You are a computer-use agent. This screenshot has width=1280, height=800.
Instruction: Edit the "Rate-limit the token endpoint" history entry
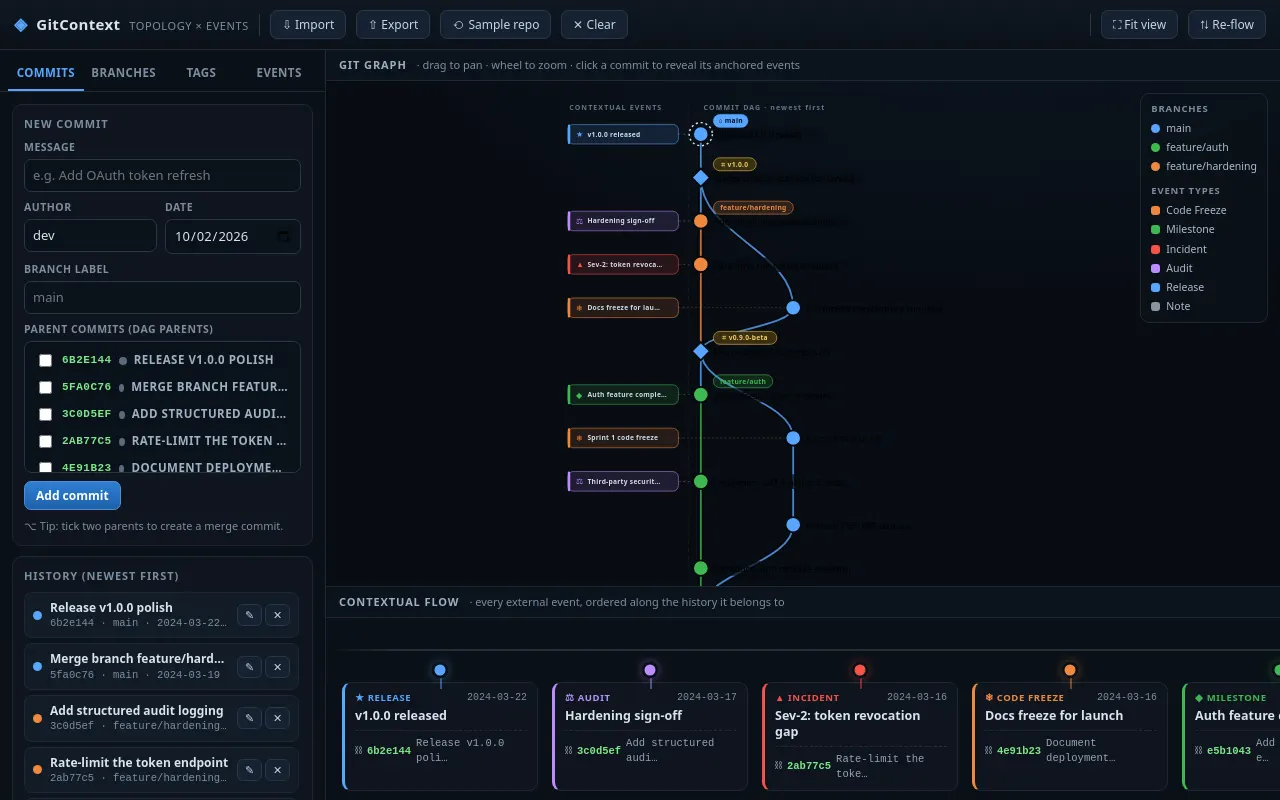(x=250, y=770)
